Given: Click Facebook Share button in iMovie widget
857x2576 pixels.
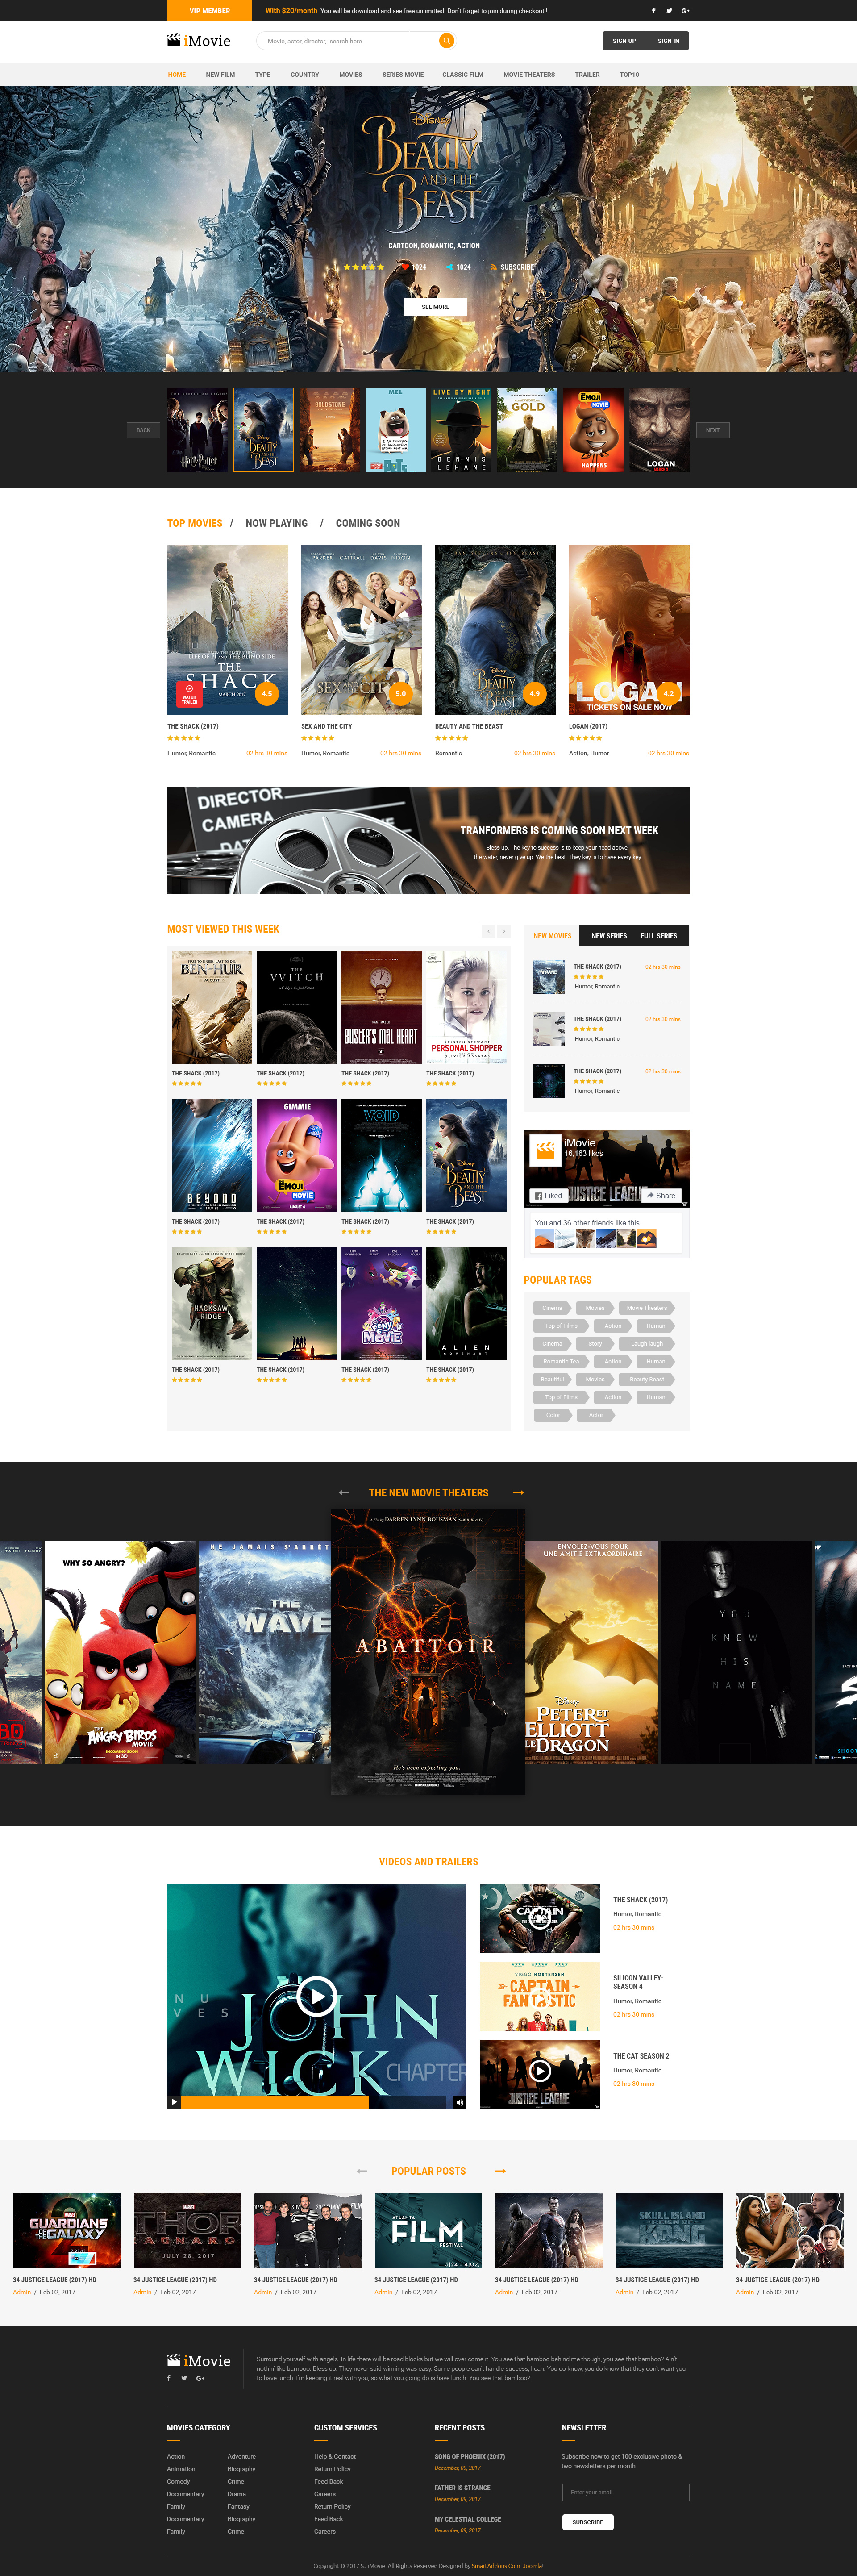Looking at the screenshot, I should [x=661, y=1195].
